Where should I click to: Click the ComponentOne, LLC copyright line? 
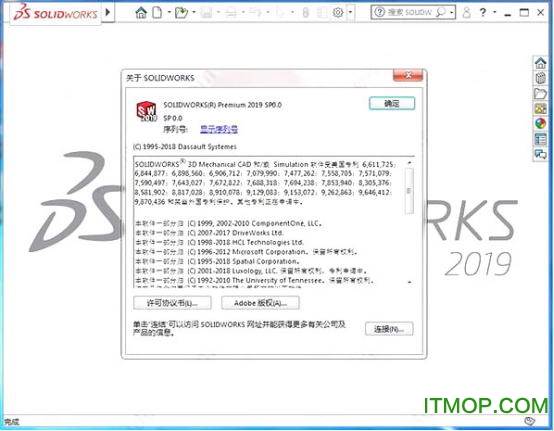(x=229, y=223)
